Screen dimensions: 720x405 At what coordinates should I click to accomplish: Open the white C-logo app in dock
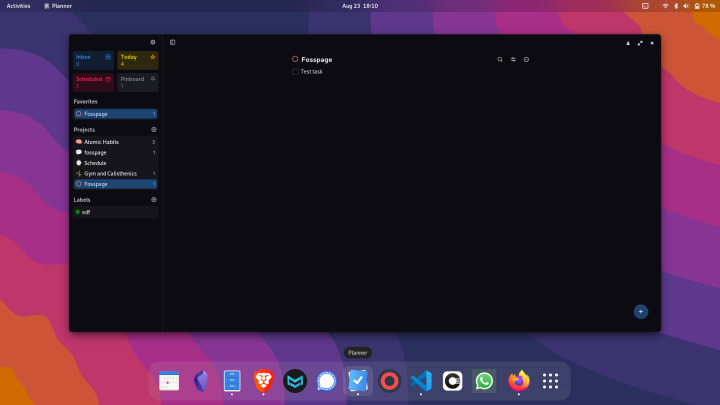point(452,381)
